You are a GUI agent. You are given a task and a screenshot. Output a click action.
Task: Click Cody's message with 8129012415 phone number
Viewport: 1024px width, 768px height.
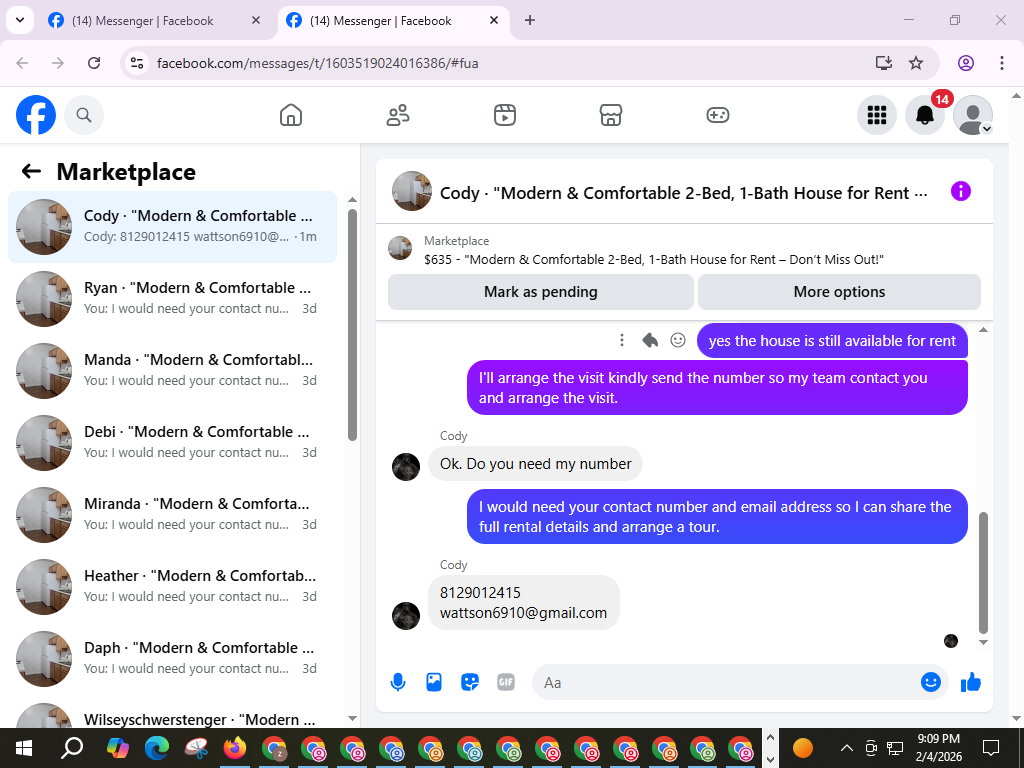coord(524,602)
